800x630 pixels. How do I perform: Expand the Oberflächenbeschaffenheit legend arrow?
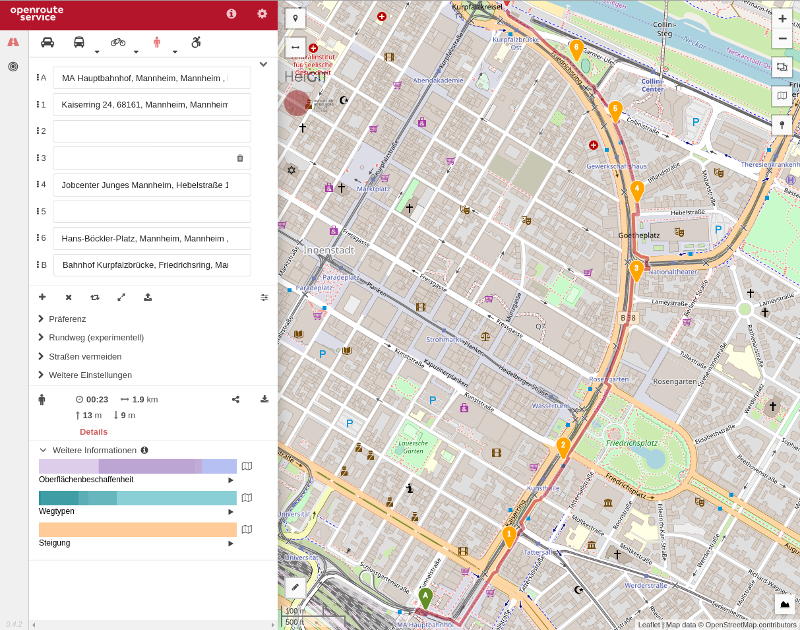click(231, 481)
